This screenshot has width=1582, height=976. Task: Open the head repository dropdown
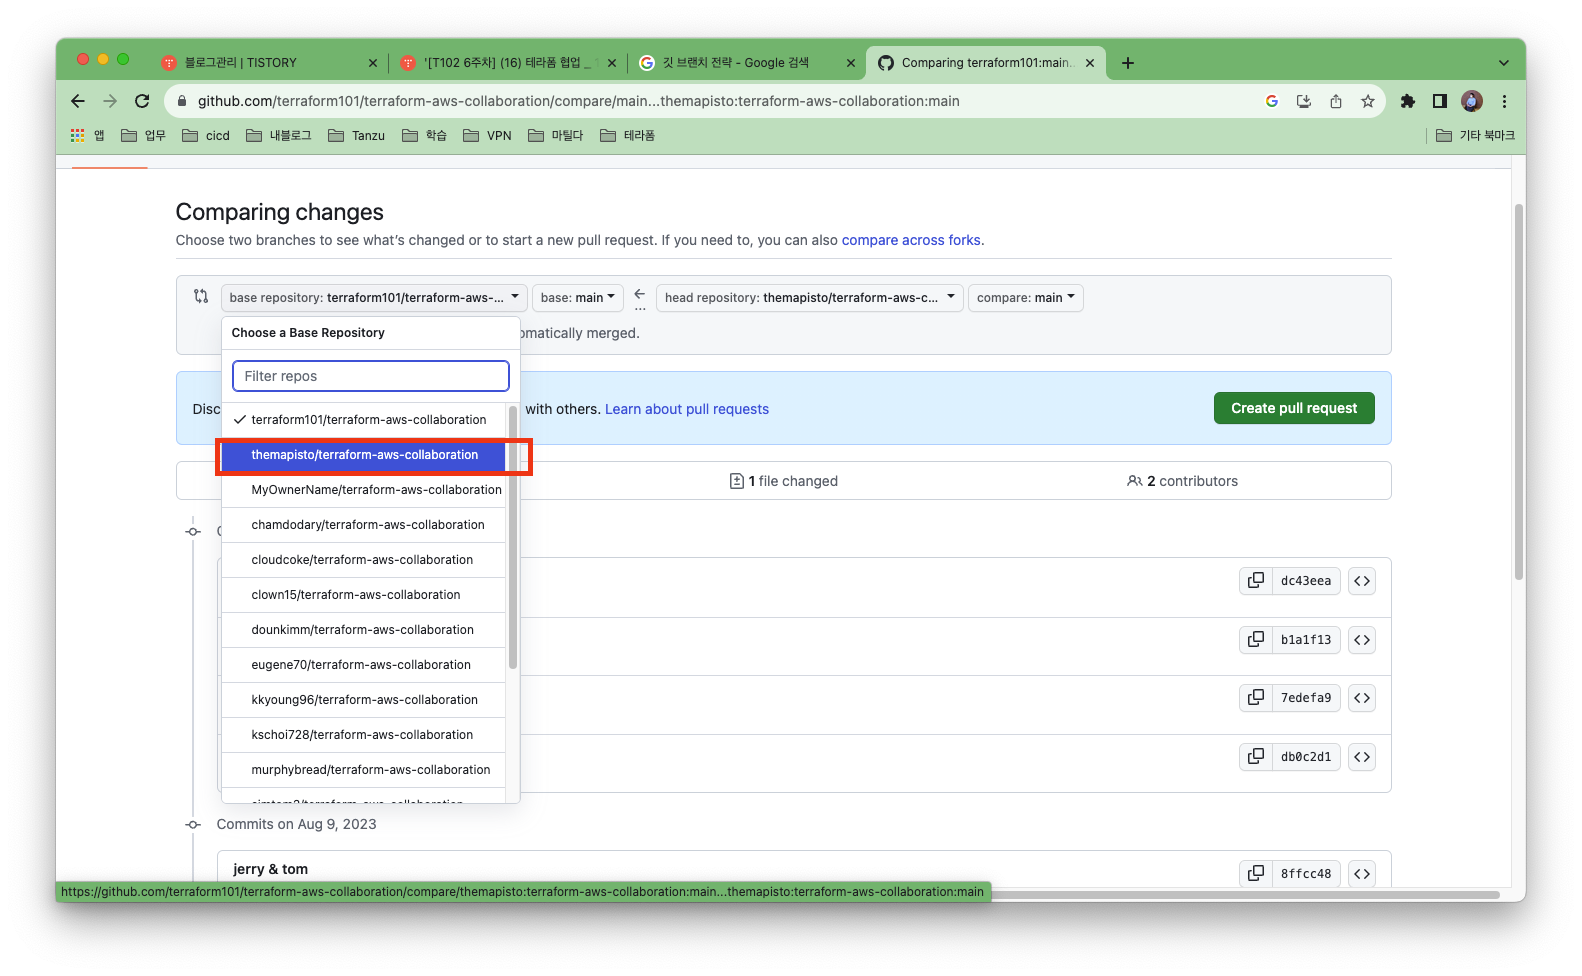[810, 298]
